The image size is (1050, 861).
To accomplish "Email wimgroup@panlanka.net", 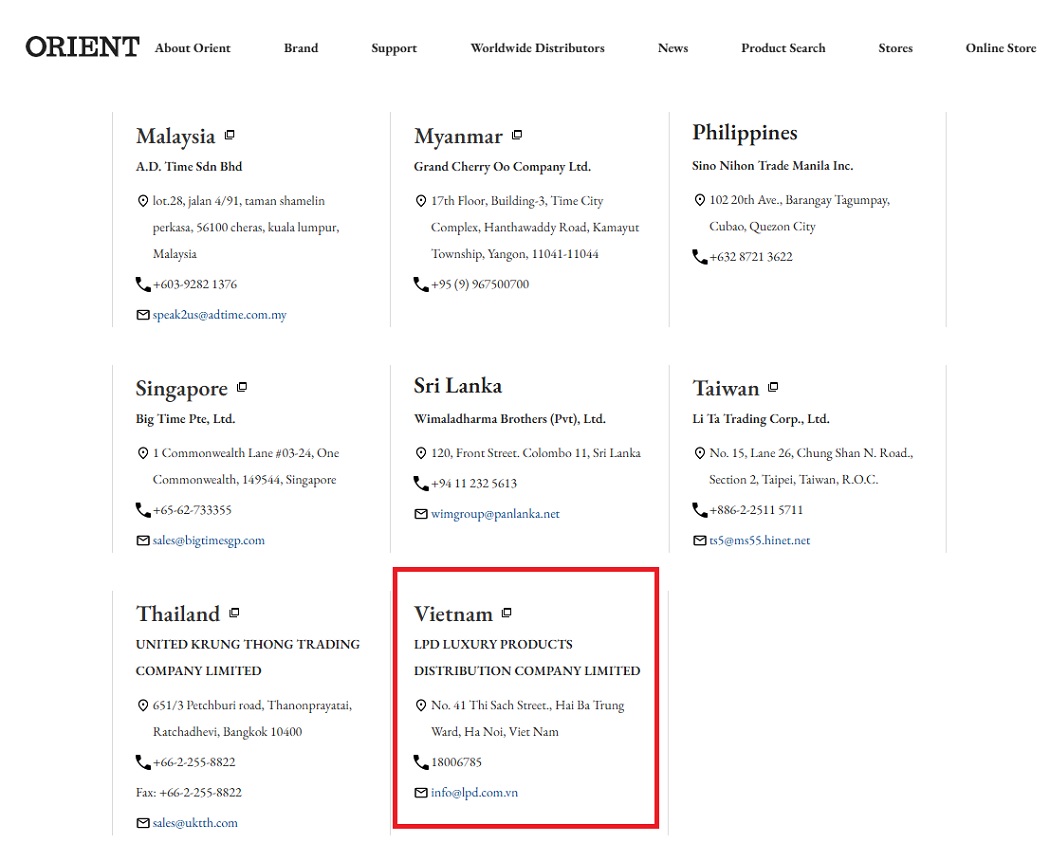I will (495, 514).
